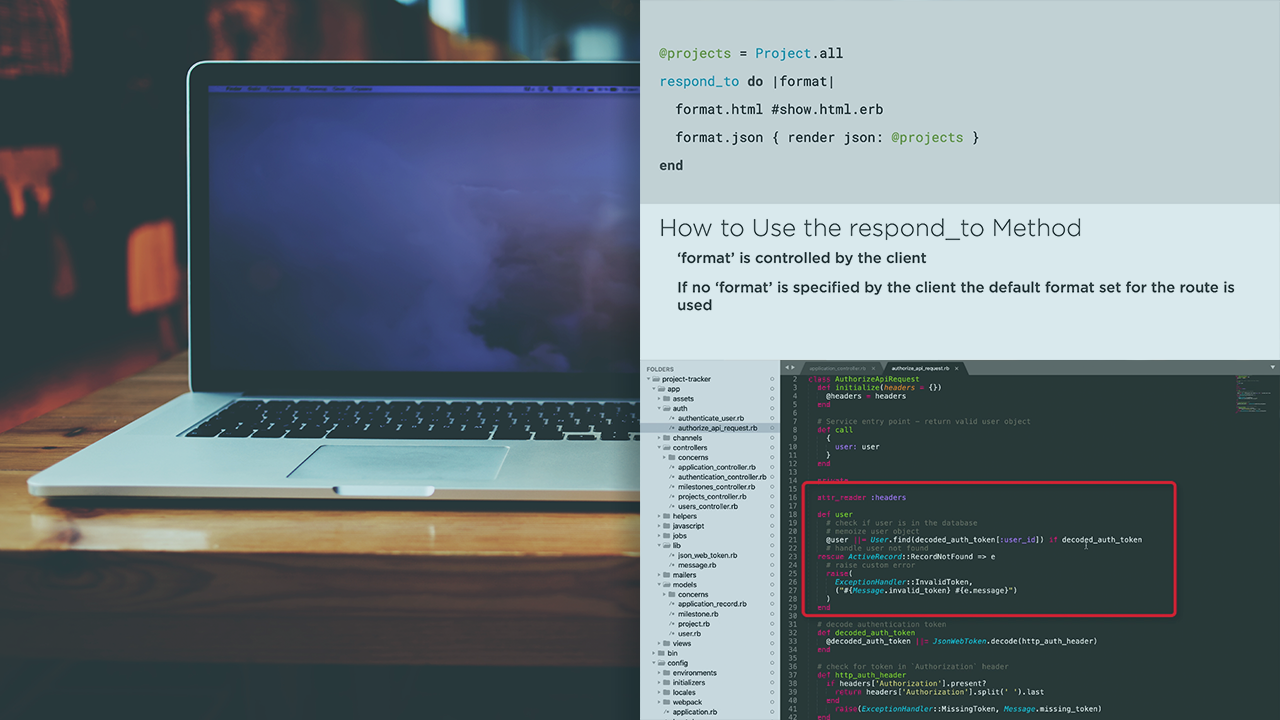The height and width of the screenshot is (720, 1280).
Task: Close the authorize_api_request.rb tab
Action: coord(956,368)
